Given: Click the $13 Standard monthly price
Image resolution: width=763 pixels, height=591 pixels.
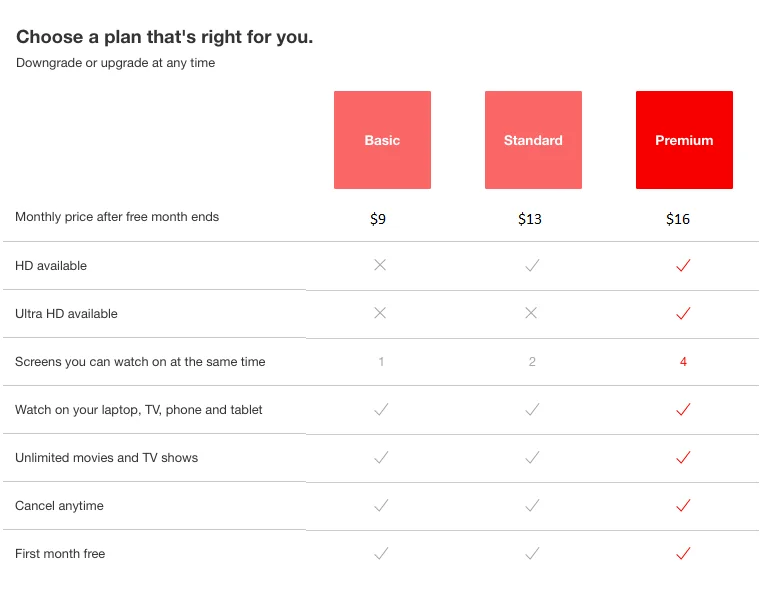Looking at the screenshot, I should click(530, 219).
